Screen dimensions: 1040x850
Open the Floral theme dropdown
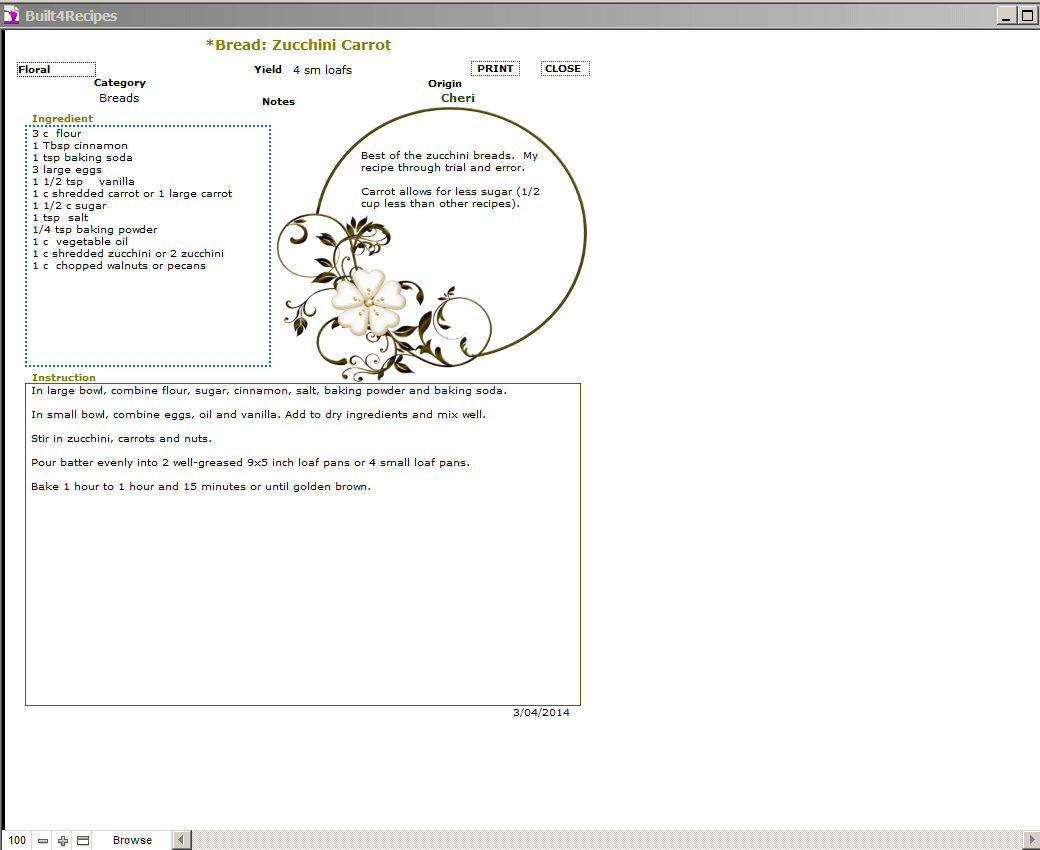tap(56, 70)
